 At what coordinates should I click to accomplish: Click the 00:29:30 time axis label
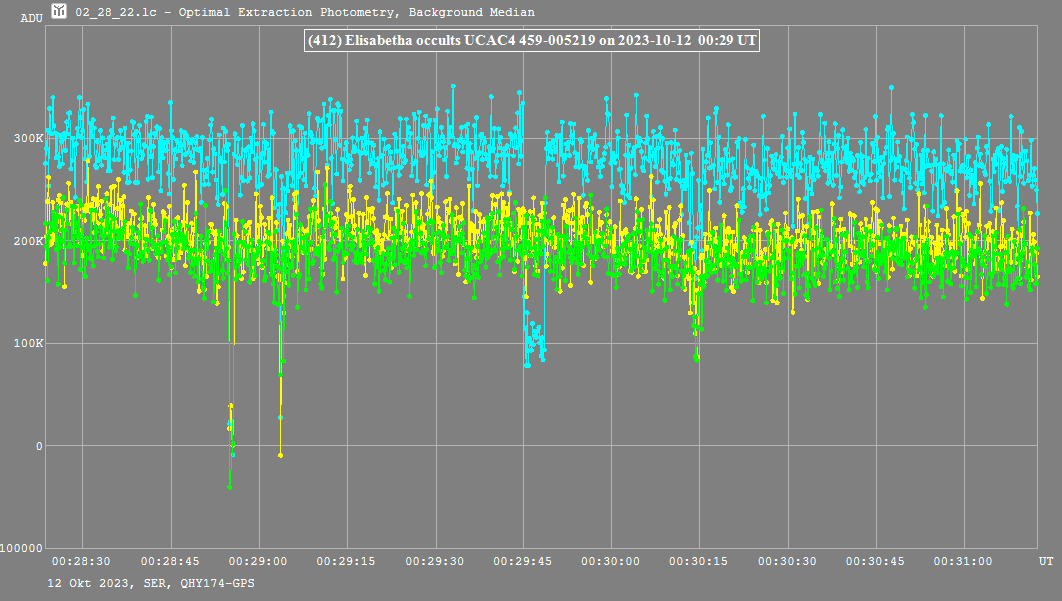click(435, 562)
